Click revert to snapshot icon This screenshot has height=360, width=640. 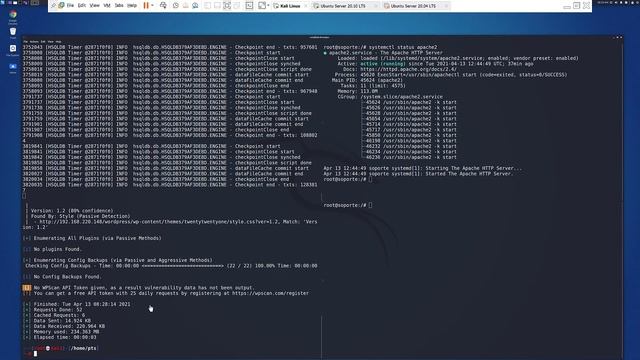[x=185, y=6]
